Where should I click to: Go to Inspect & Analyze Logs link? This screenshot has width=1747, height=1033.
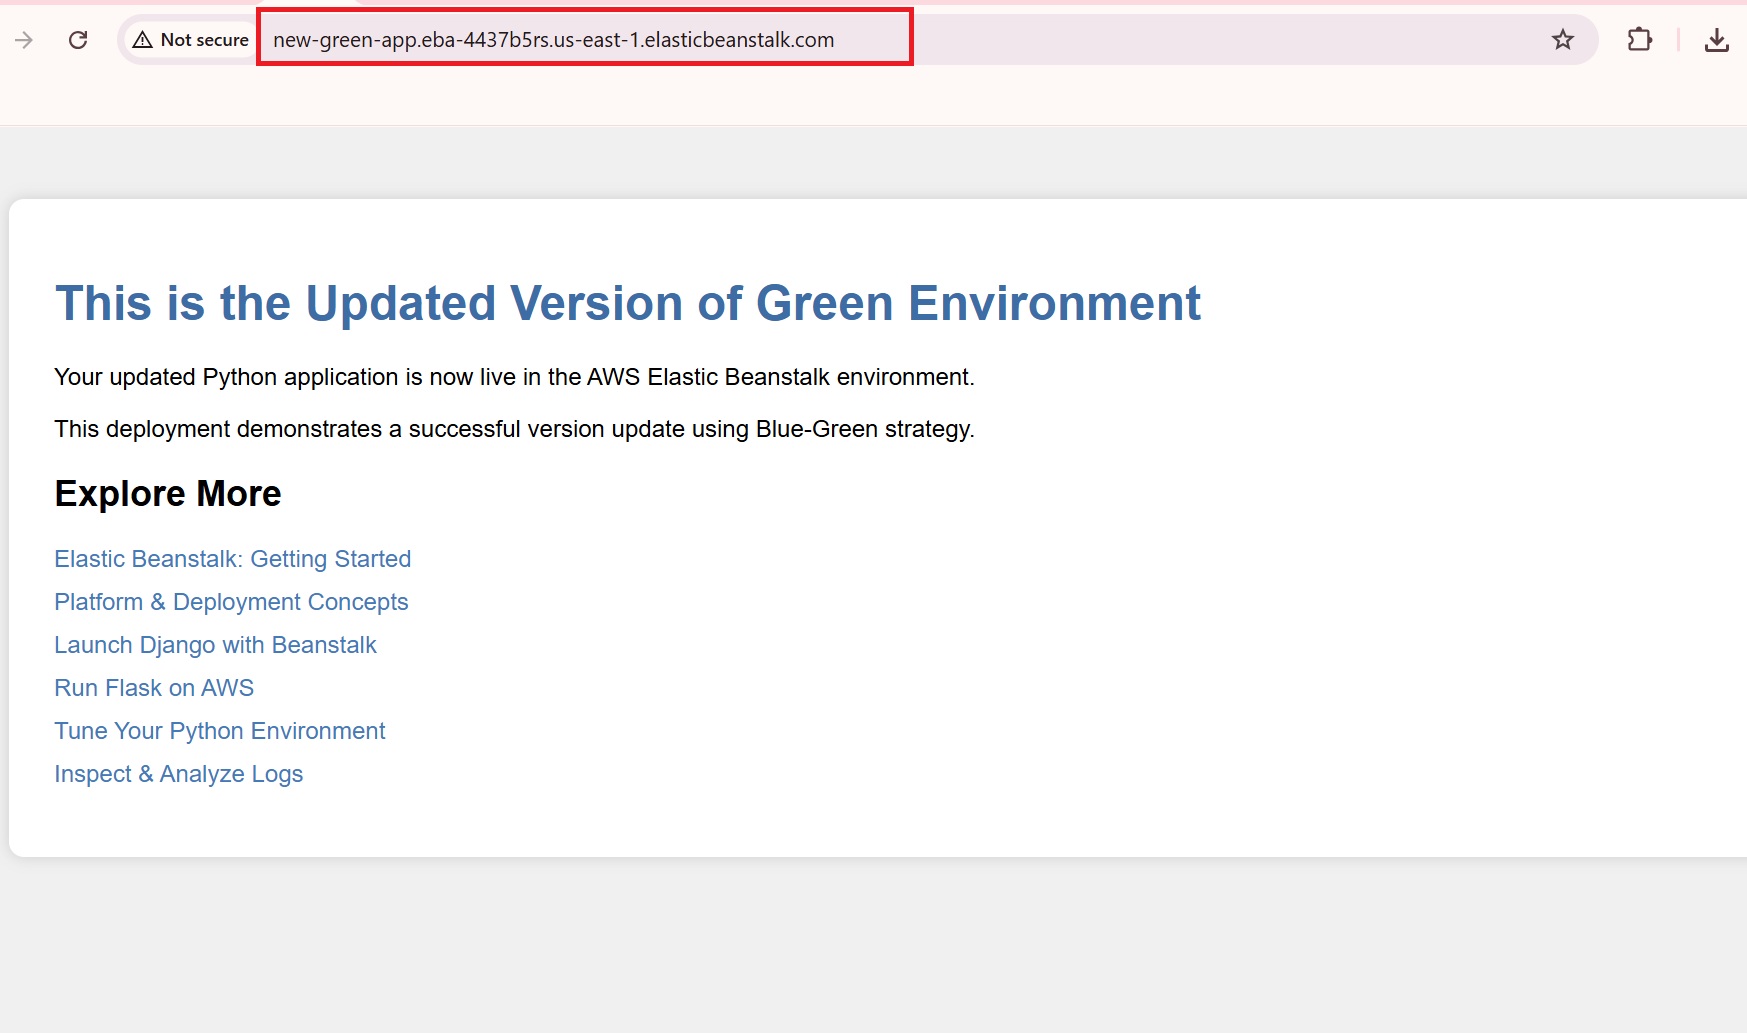[x=178, y=774]
